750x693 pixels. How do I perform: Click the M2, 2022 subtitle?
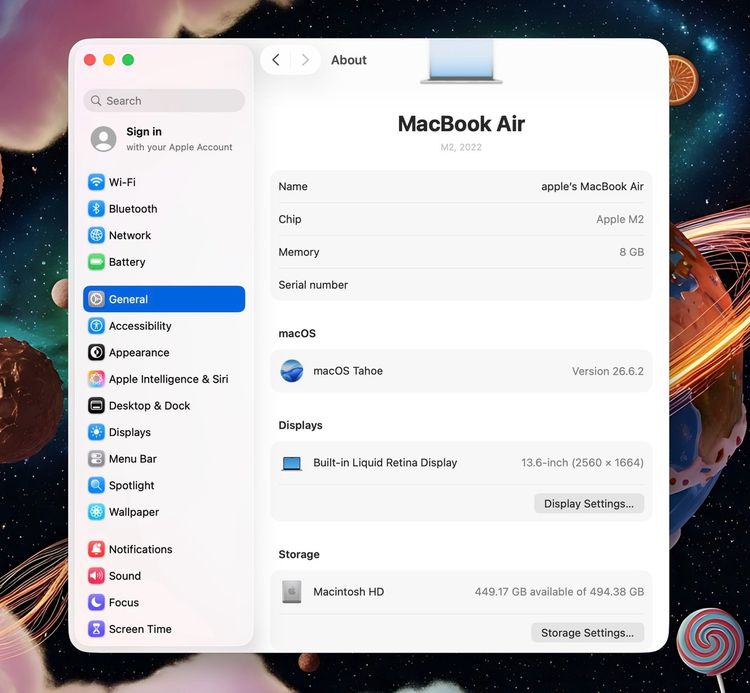click(x=461, y=147)
